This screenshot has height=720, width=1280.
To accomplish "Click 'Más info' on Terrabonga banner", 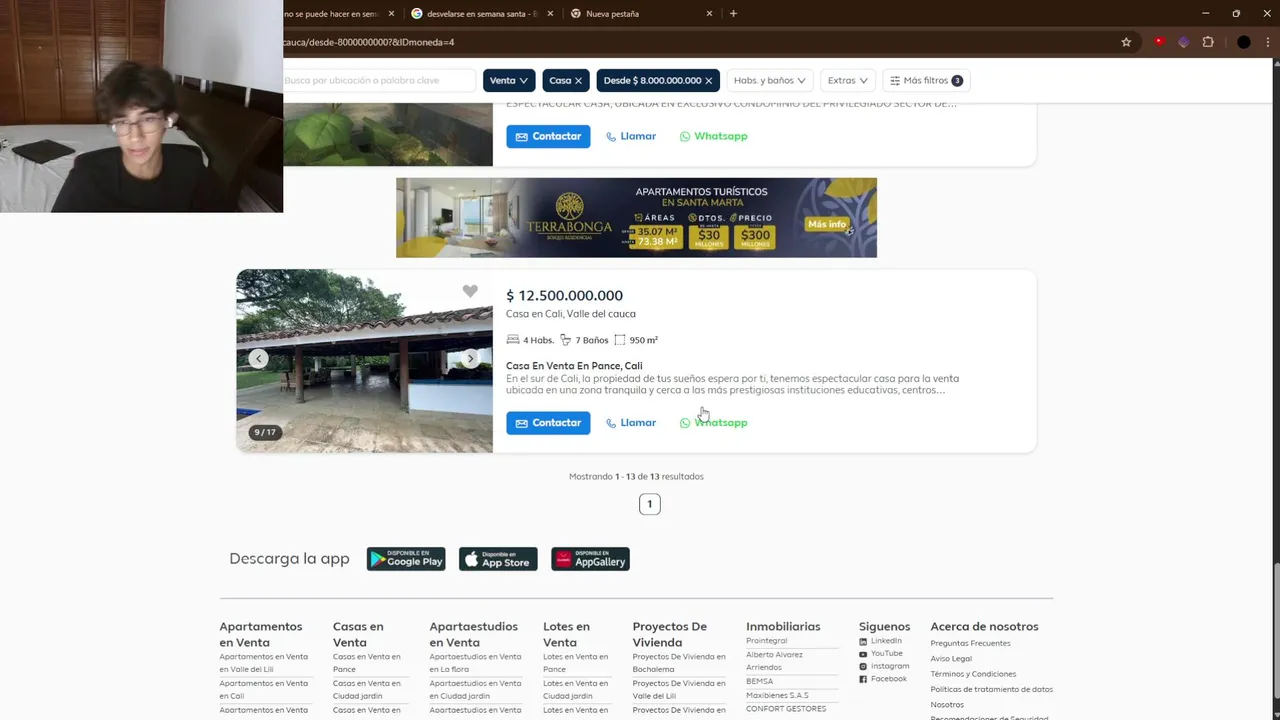I will pyautogui.click(x=827, y=224).
